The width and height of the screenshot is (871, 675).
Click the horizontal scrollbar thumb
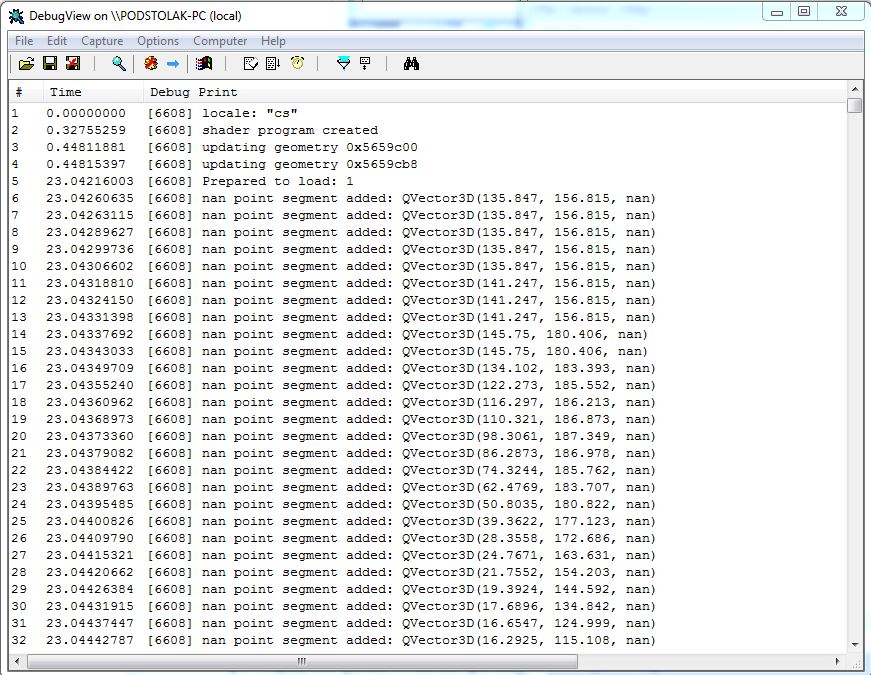pos(302,661)
